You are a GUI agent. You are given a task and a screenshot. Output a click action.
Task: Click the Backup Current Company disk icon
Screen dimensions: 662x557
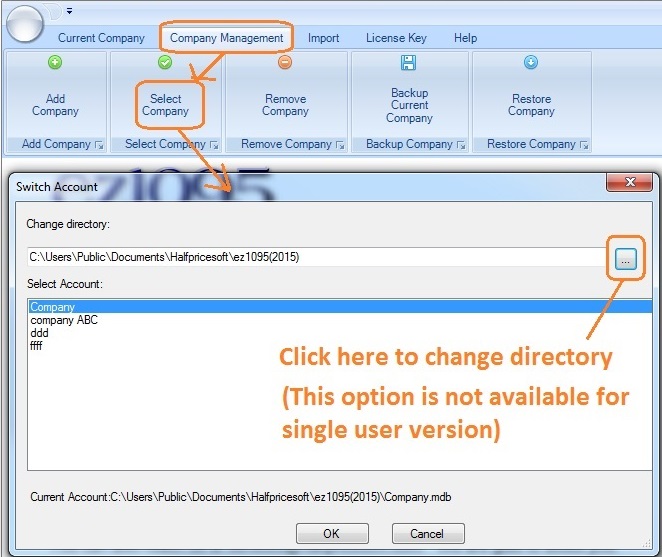pyautogui.click(x=409, y=62)
